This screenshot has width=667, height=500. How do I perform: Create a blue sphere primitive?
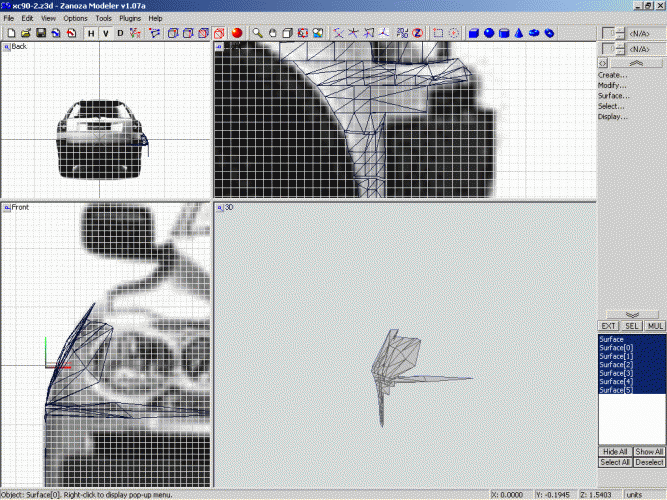pos(489,33)
